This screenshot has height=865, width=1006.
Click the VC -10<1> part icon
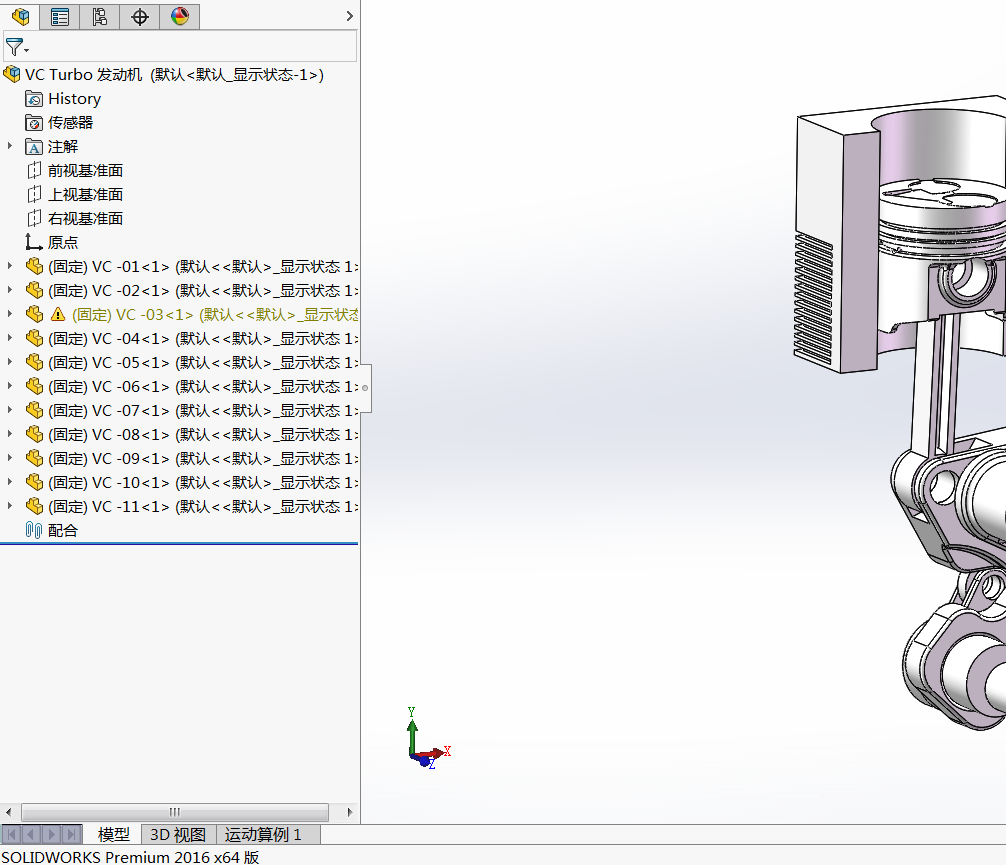click(x=34, y=482)
